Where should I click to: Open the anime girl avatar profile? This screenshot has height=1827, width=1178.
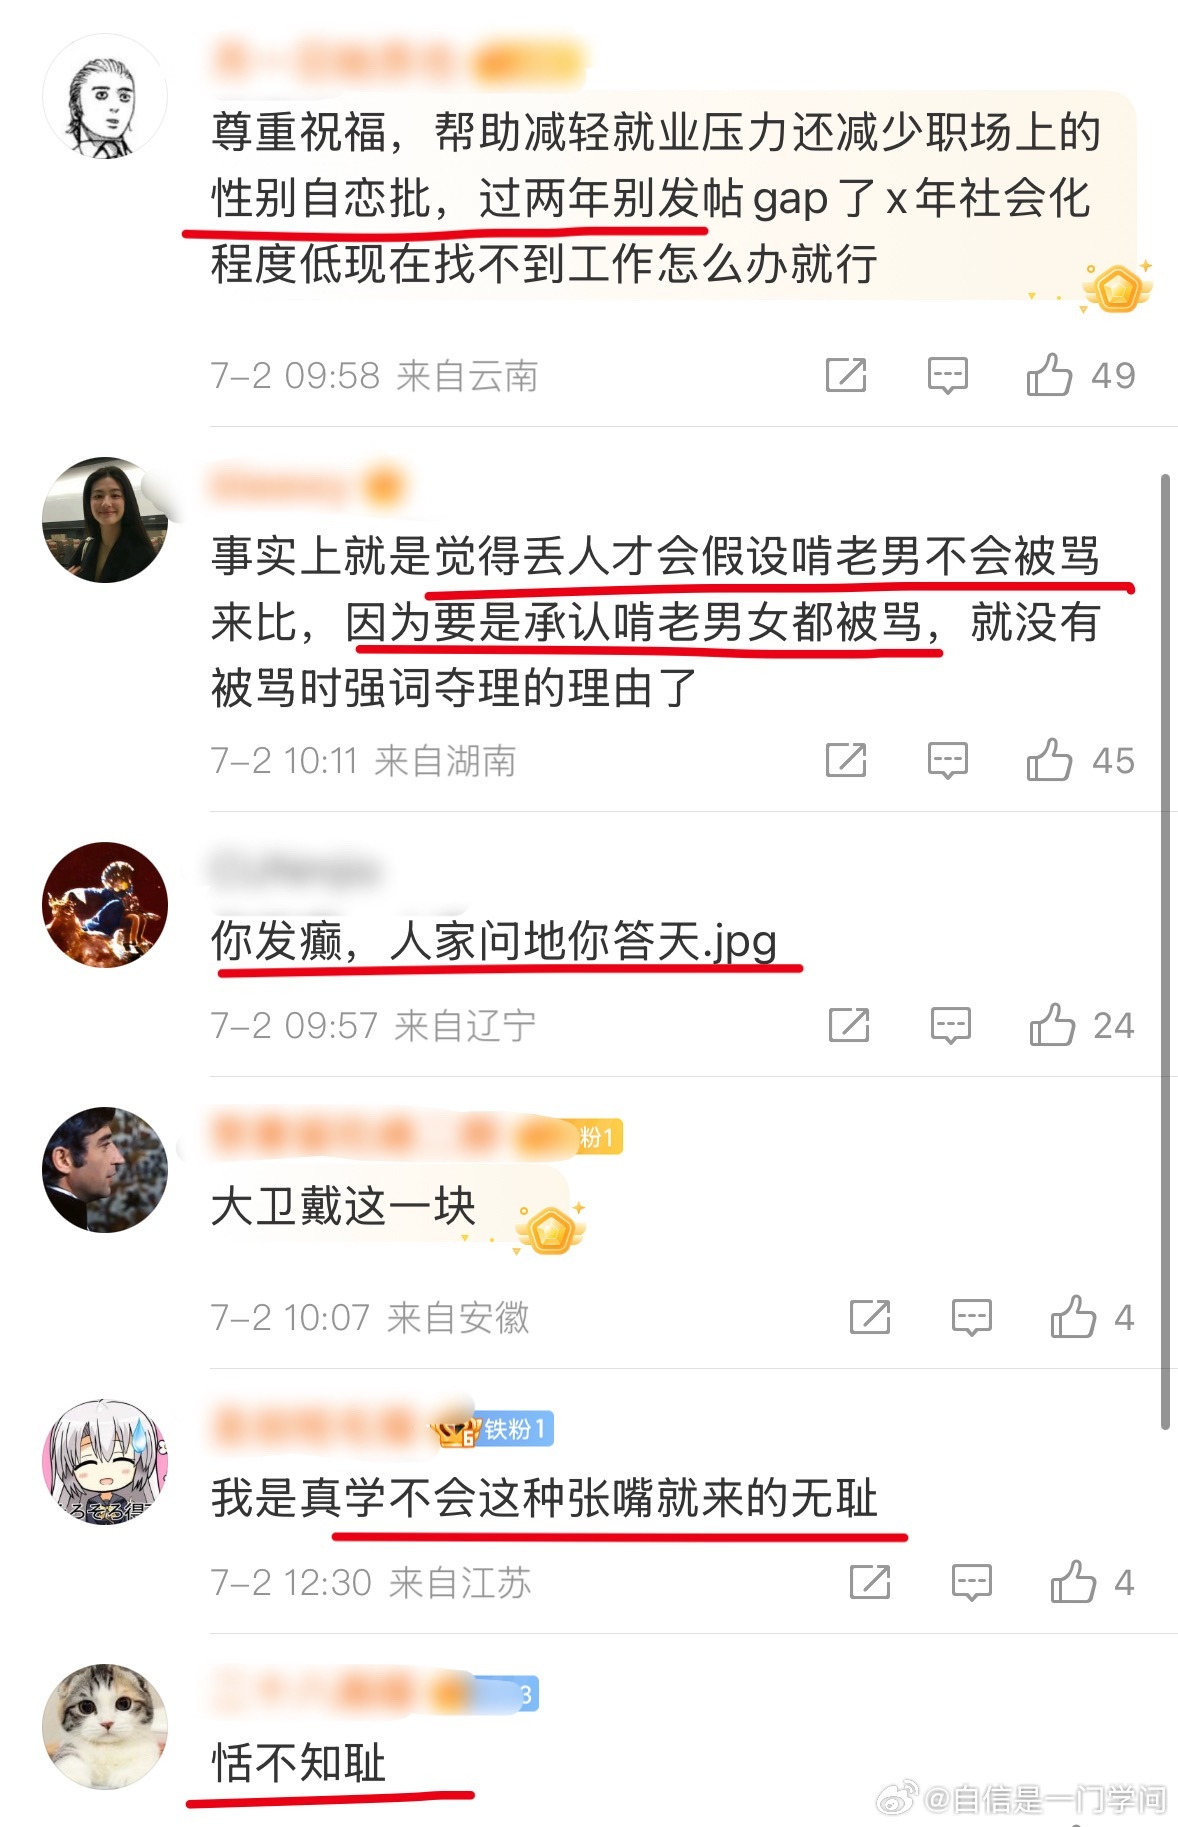tap(105, 1461)
